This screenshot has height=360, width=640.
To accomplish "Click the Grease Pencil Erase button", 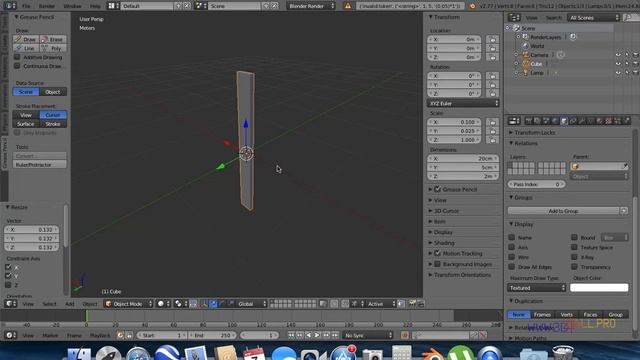I will pyautogui.click(x=53, y=39).
